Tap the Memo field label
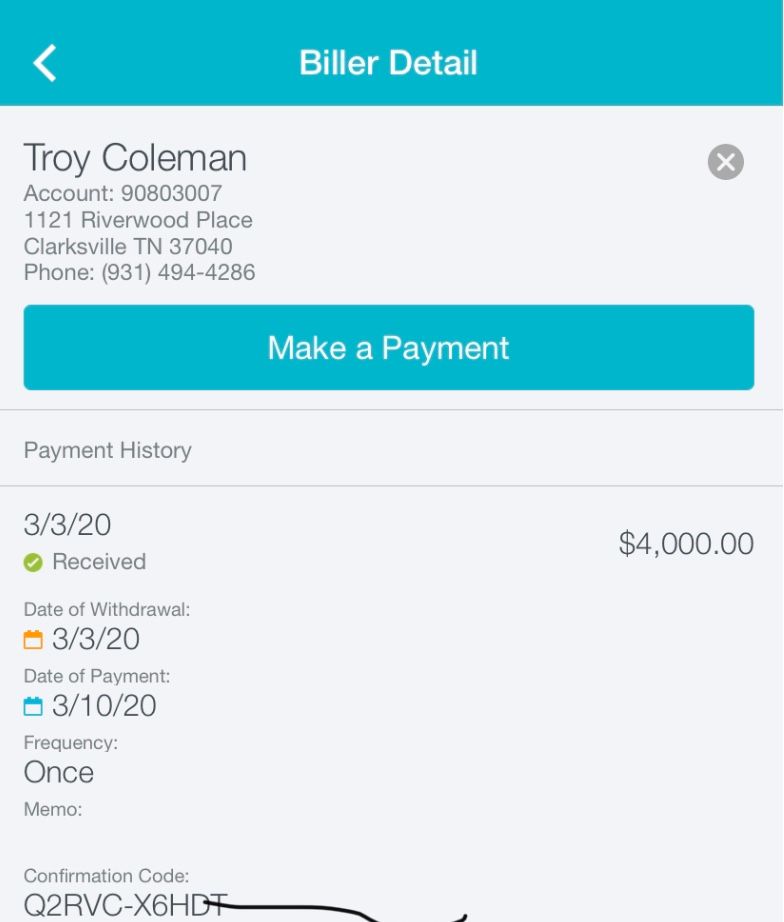This screenshot has width=784, height=922. 53,809
